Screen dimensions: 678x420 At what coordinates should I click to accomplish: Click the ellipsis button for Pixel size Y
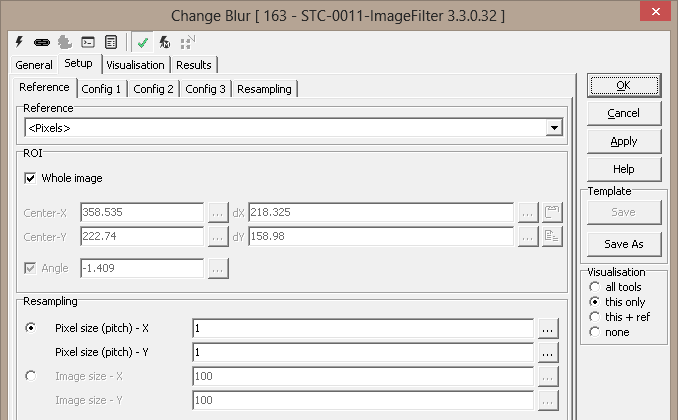547,352
